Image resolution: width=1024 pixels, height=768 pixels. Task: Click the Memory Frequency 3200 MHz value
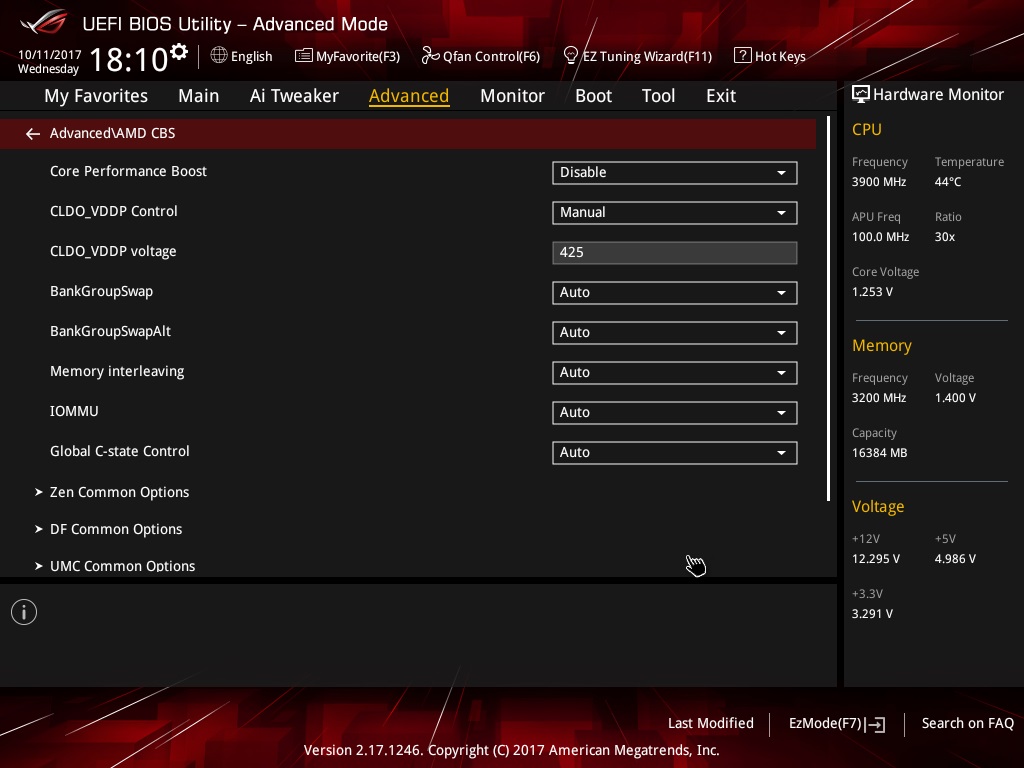879,398
